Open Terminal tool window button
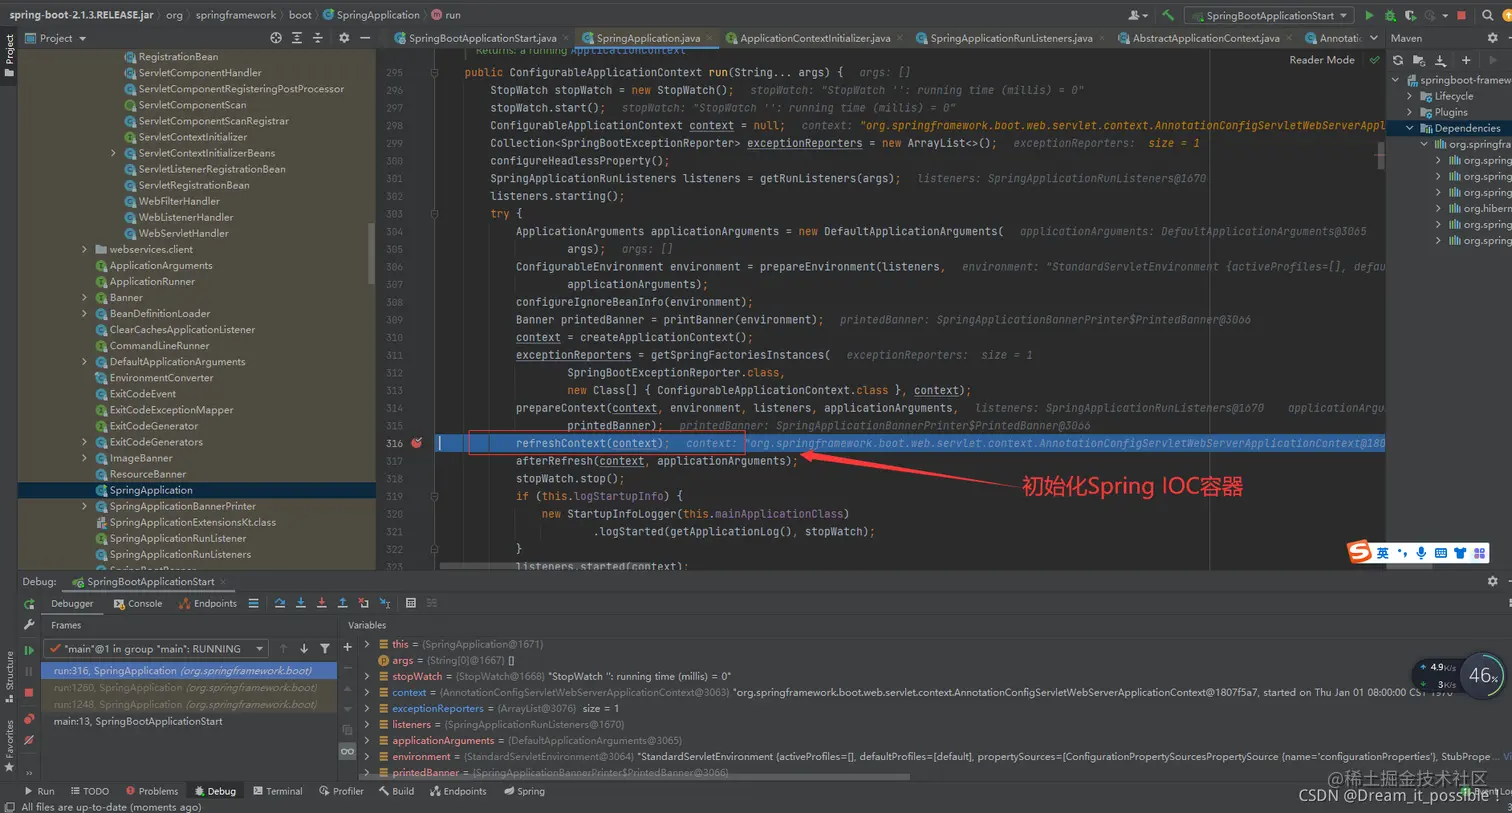Screen dimensions: 1512x813 278,791
